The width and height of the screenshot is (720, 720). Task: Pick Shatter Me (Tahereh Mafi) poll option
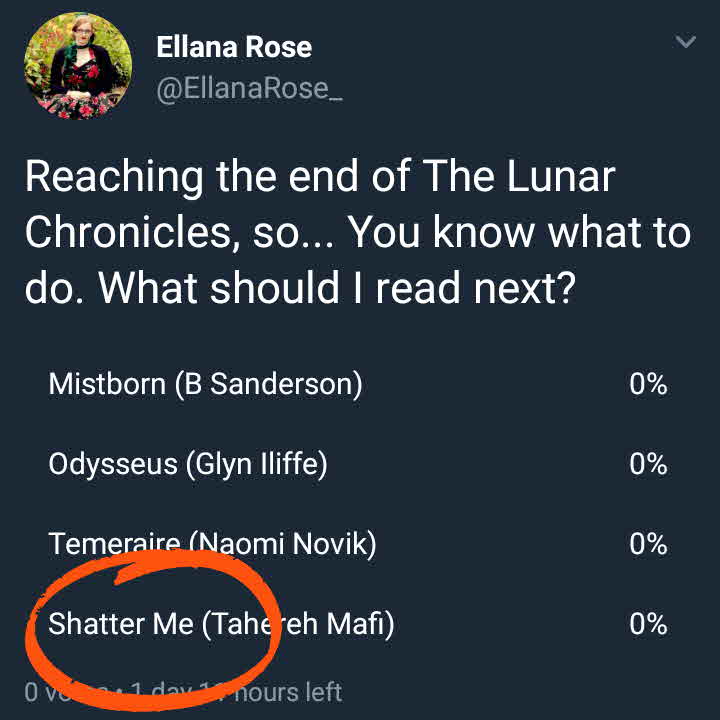click(x=221, y=624)
